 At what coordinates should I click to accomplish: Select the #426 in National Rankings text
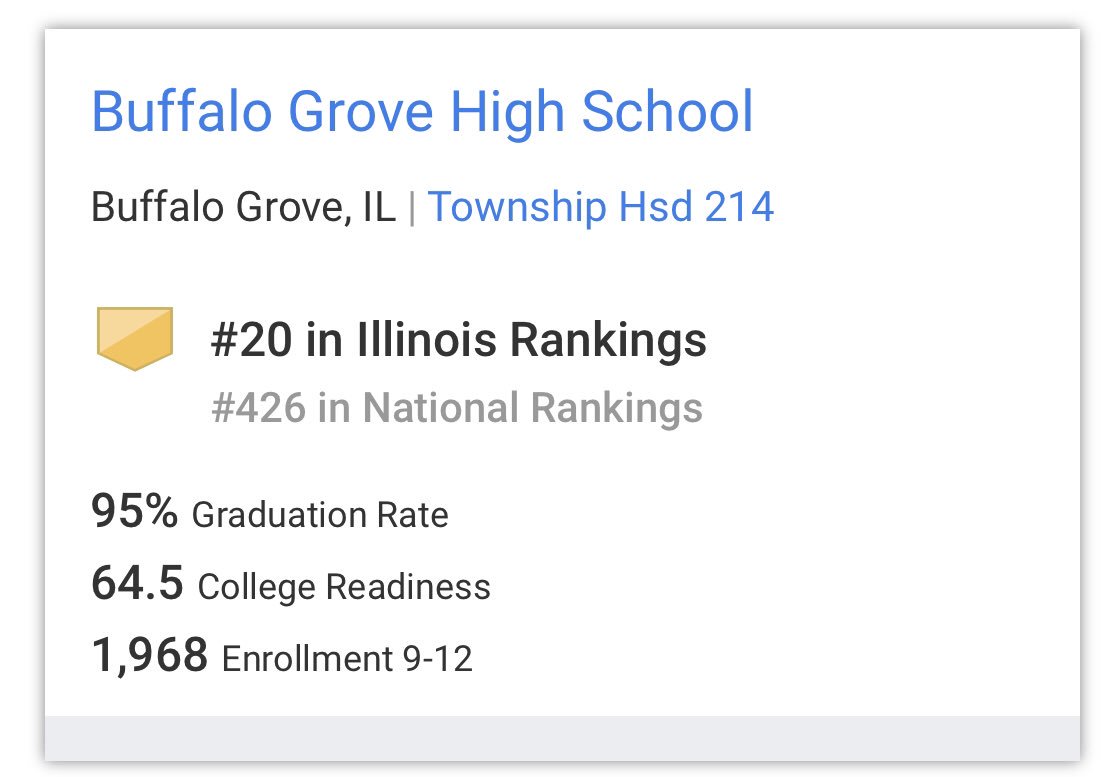point(457,407)
